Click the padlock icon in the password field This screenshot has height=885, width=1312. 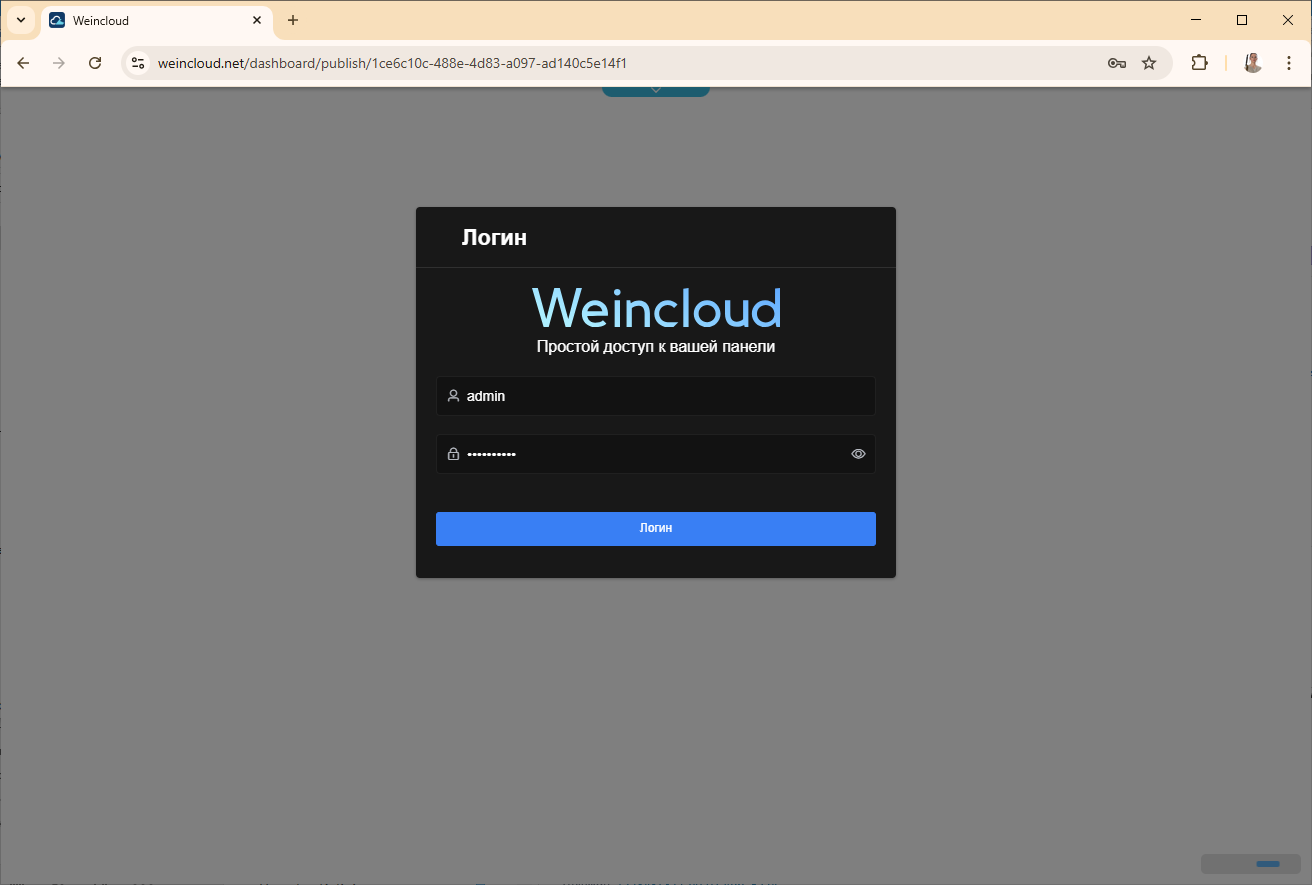[x=453, y=454]
